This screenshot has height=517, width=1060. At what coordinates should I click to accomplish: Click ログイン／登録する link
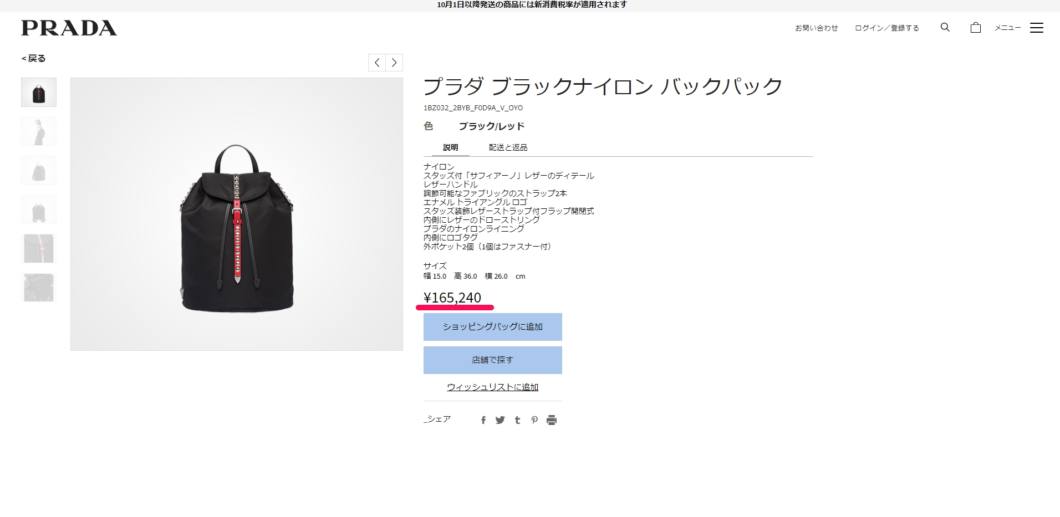(x=887, y=28)
